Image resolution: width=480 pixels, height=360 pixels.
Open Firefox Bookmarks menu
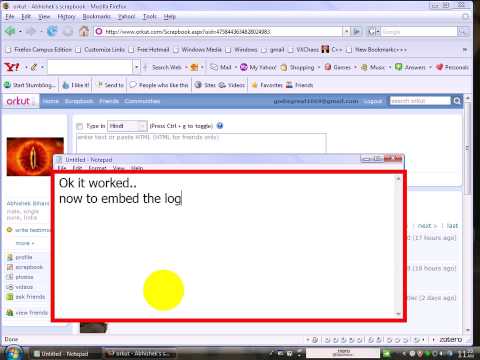[x=96, y=16]
